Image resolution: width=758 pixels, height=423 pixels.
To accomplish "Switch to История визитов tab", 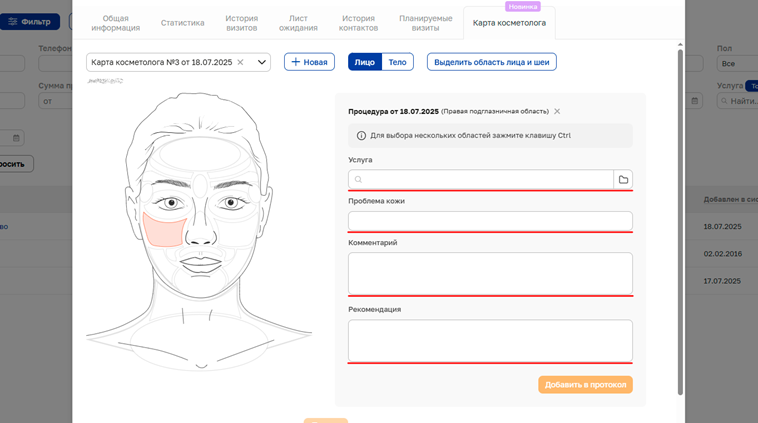I will click(x=241, y=23).
